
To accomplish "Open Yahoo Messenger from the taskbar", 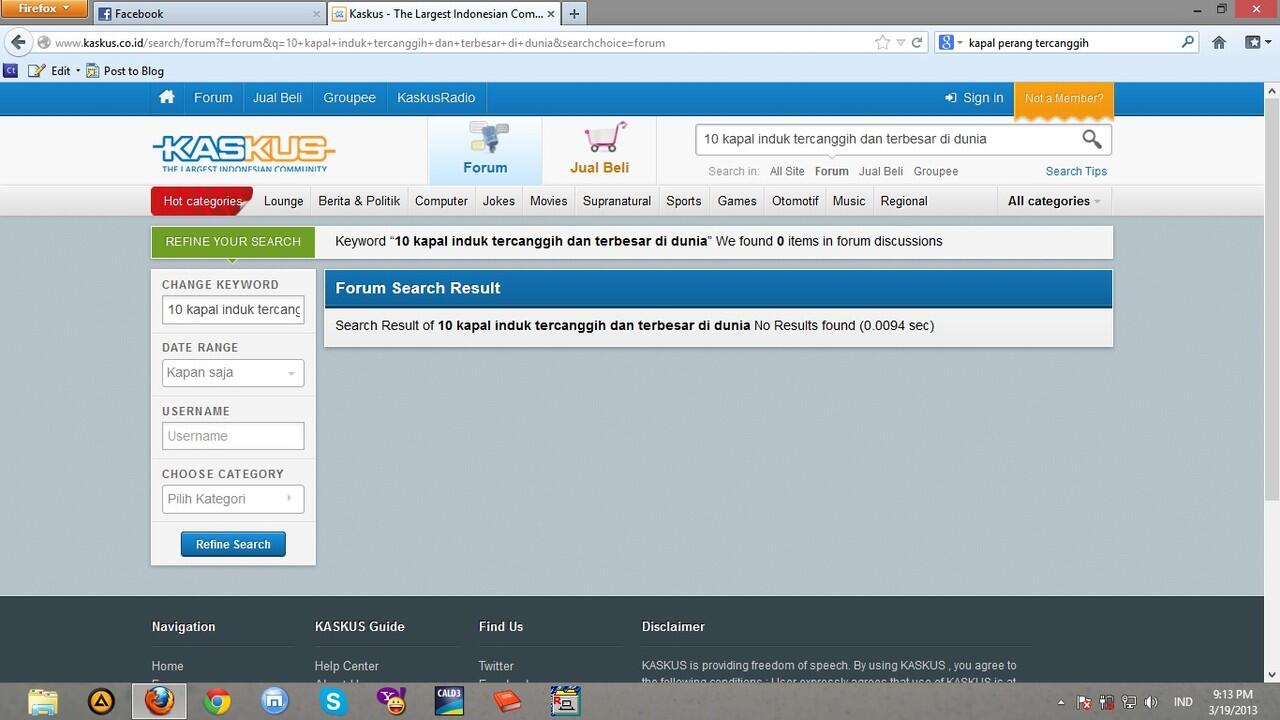I will point(391,701).
